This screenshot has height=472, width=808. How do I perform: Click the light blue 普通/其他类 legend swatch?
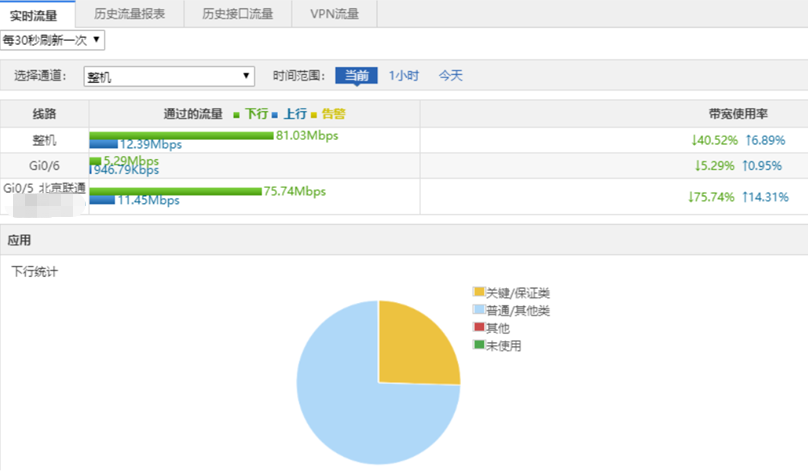[477, 311]
